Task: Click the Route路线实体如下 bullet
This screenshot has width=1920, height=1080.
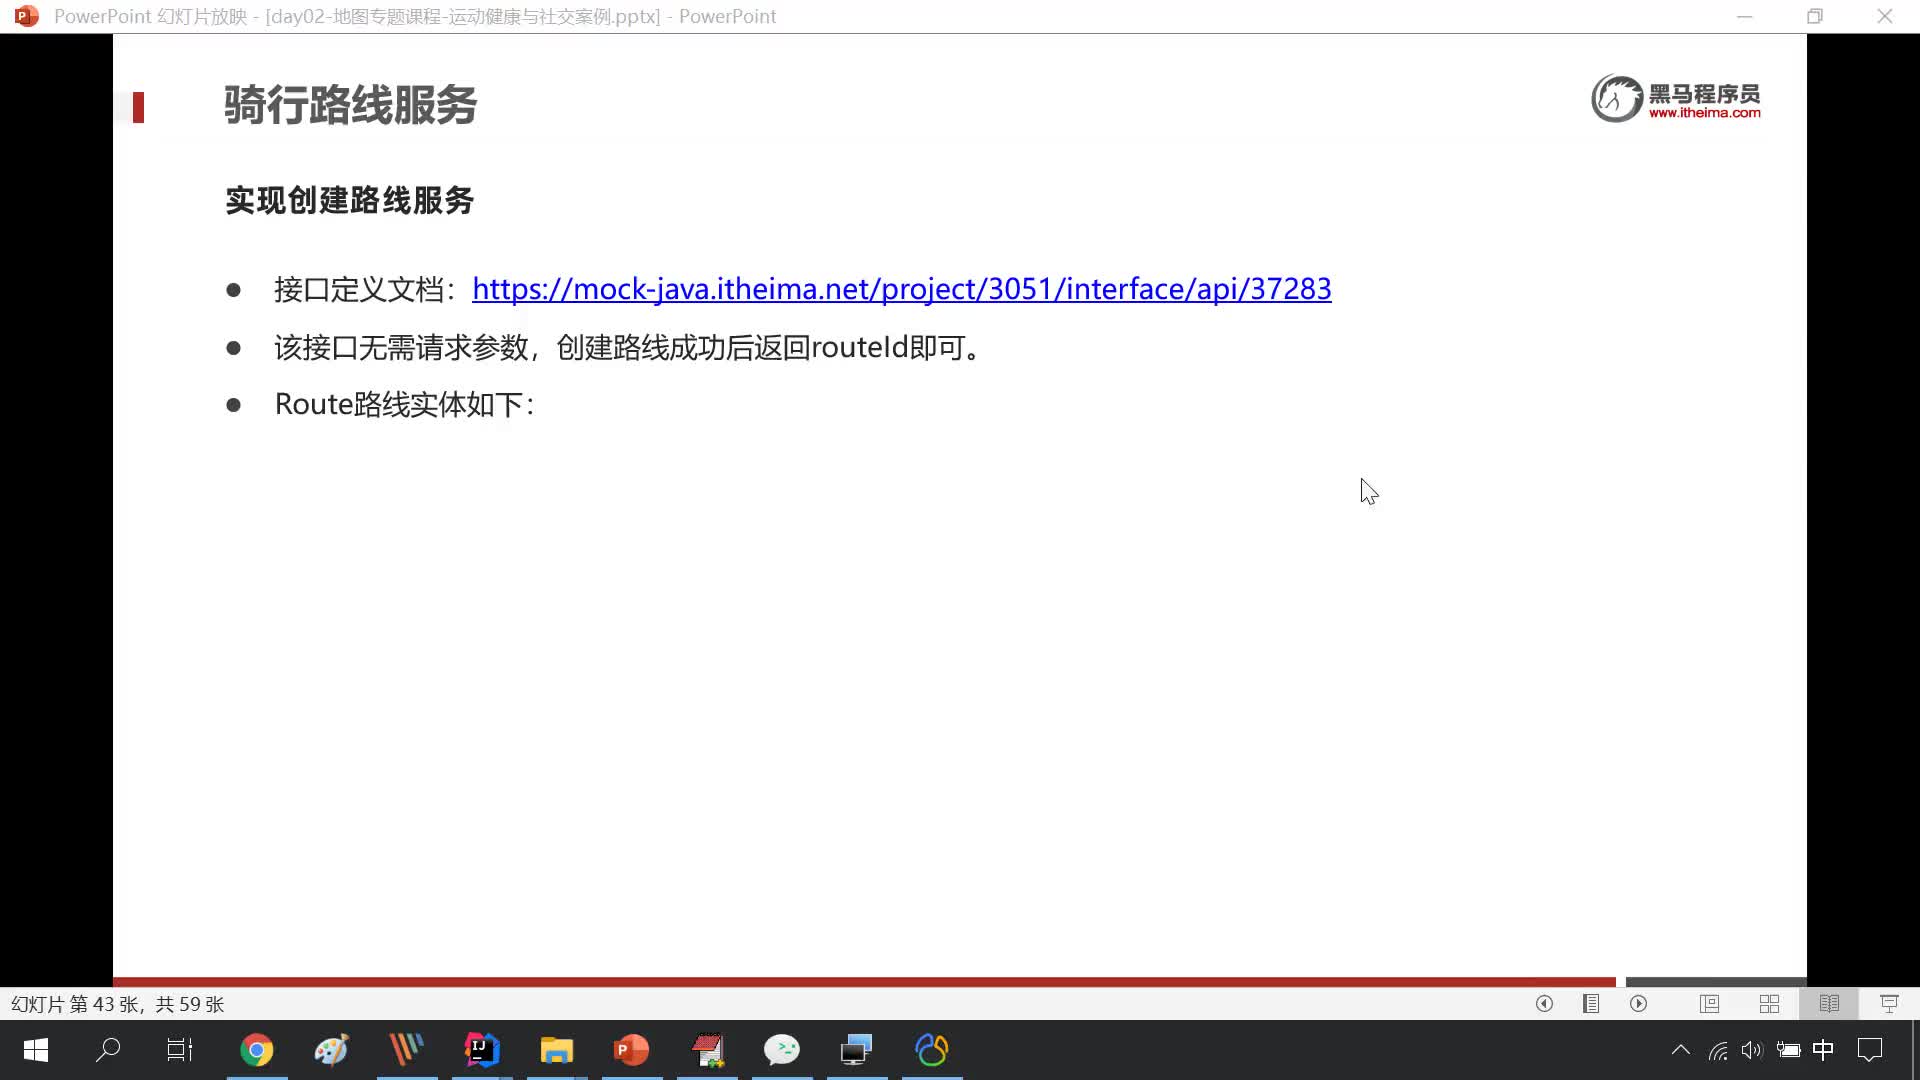Action: point(405,404)
